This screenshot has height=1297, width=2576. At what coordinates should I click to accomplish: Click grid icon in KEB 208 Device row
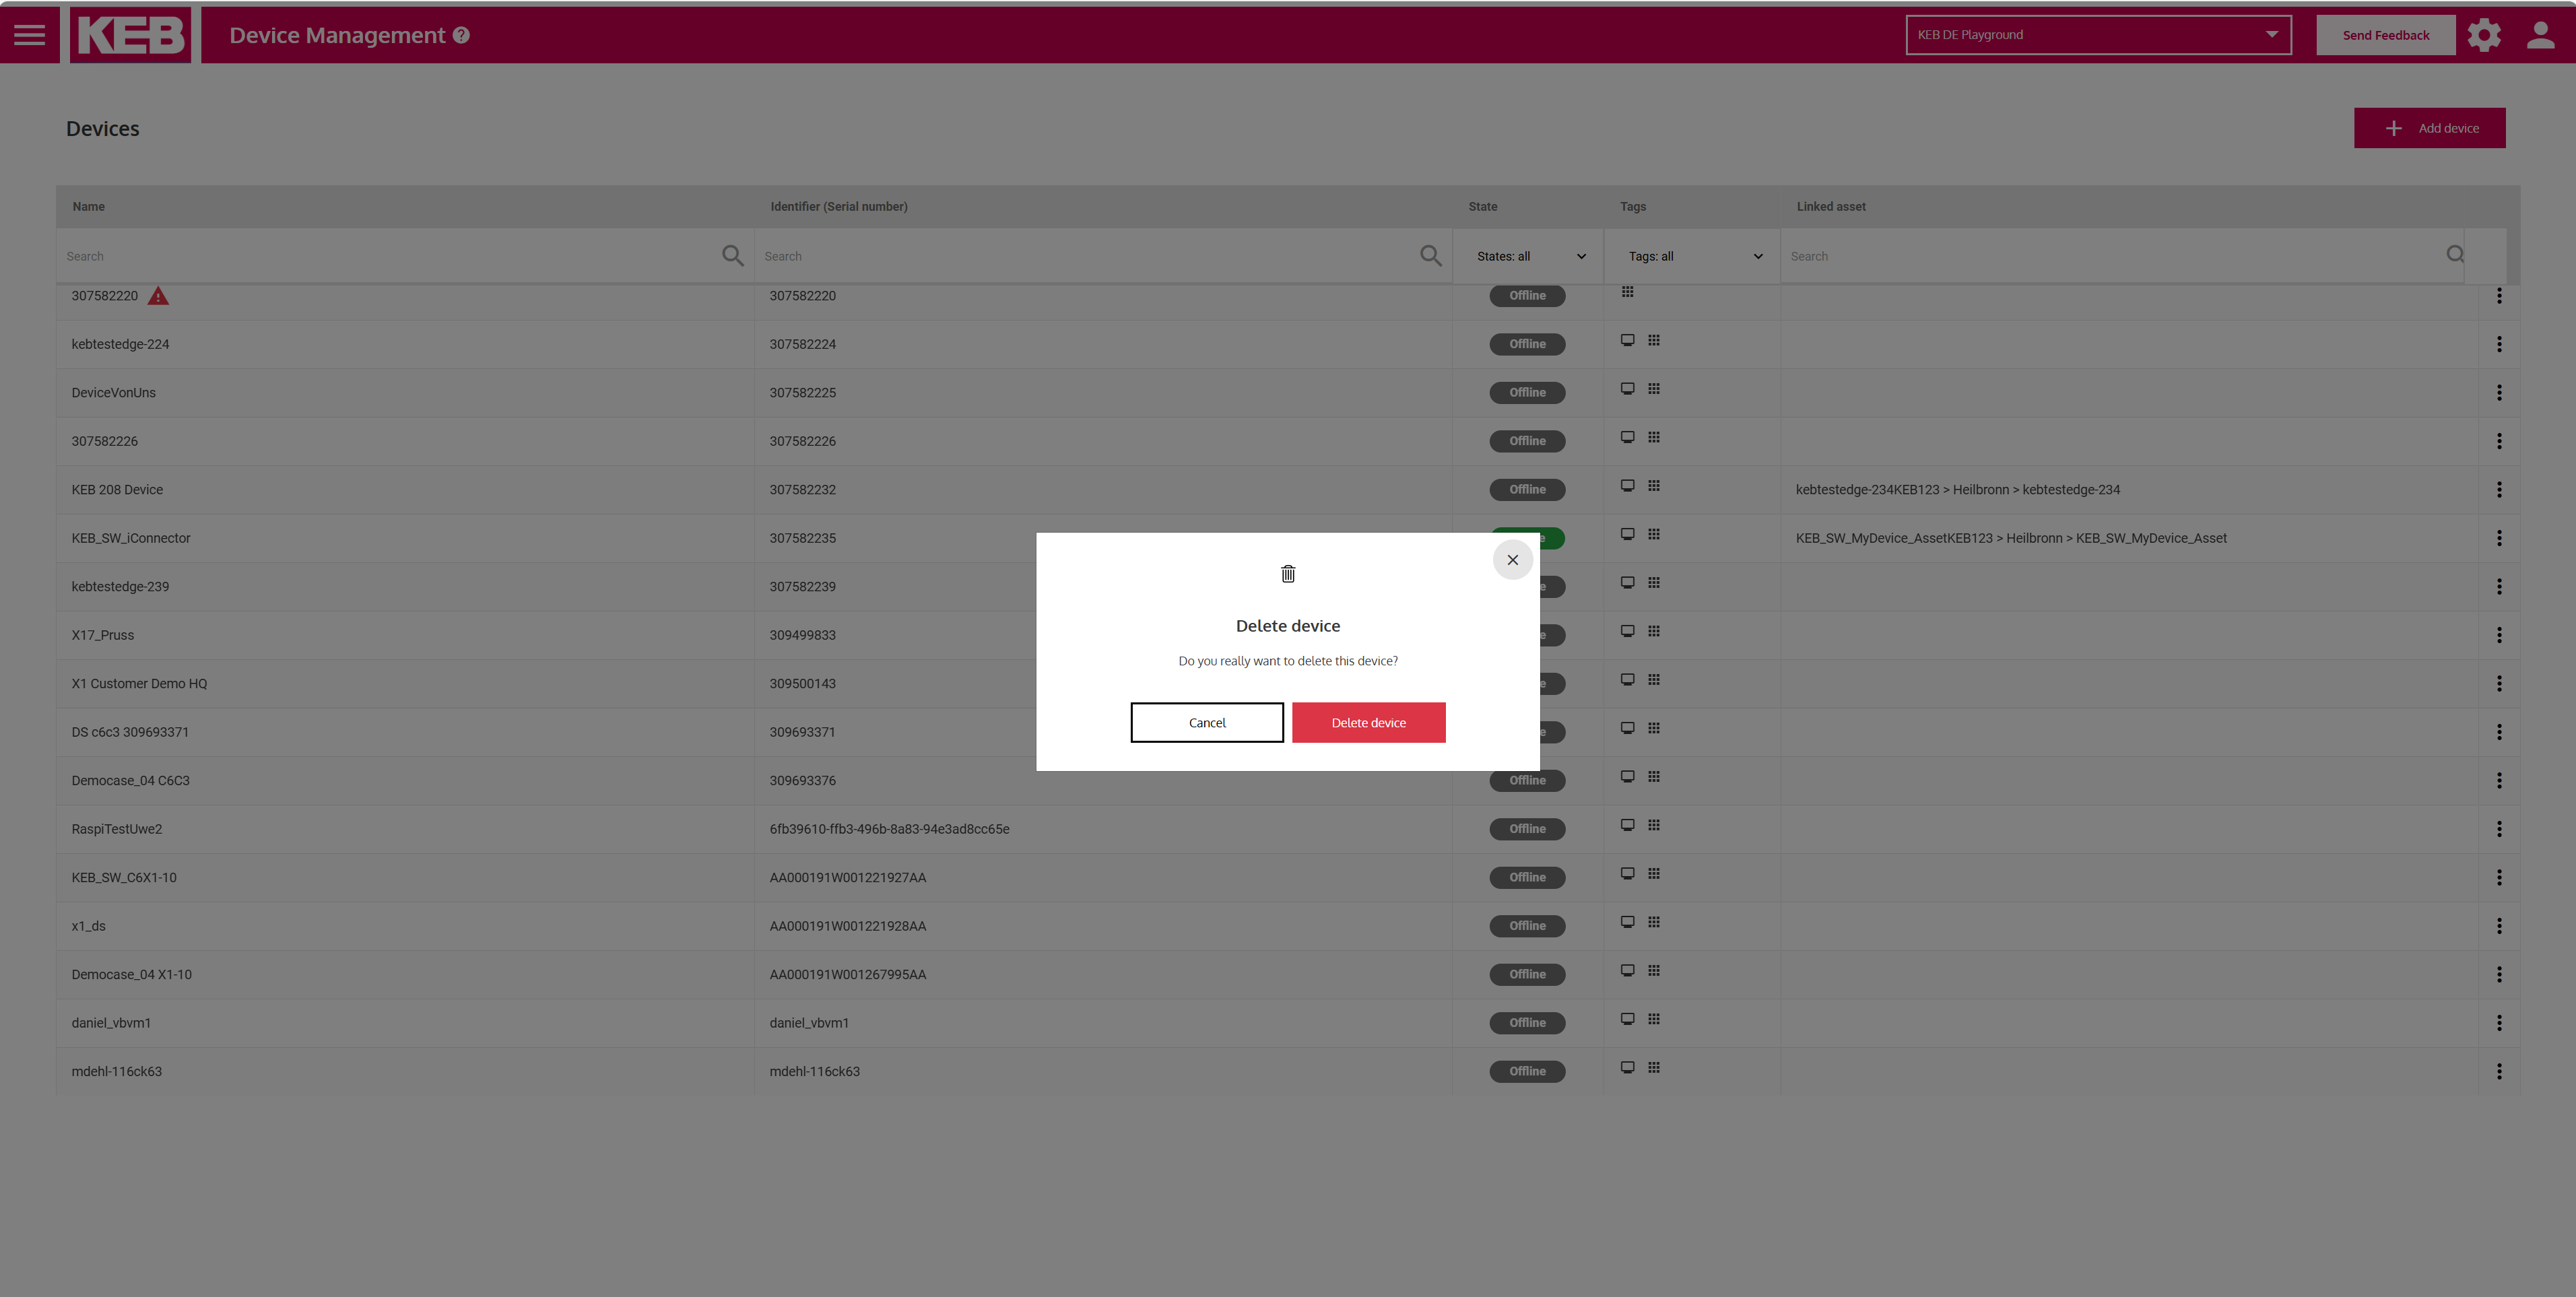click(1654, 486)
